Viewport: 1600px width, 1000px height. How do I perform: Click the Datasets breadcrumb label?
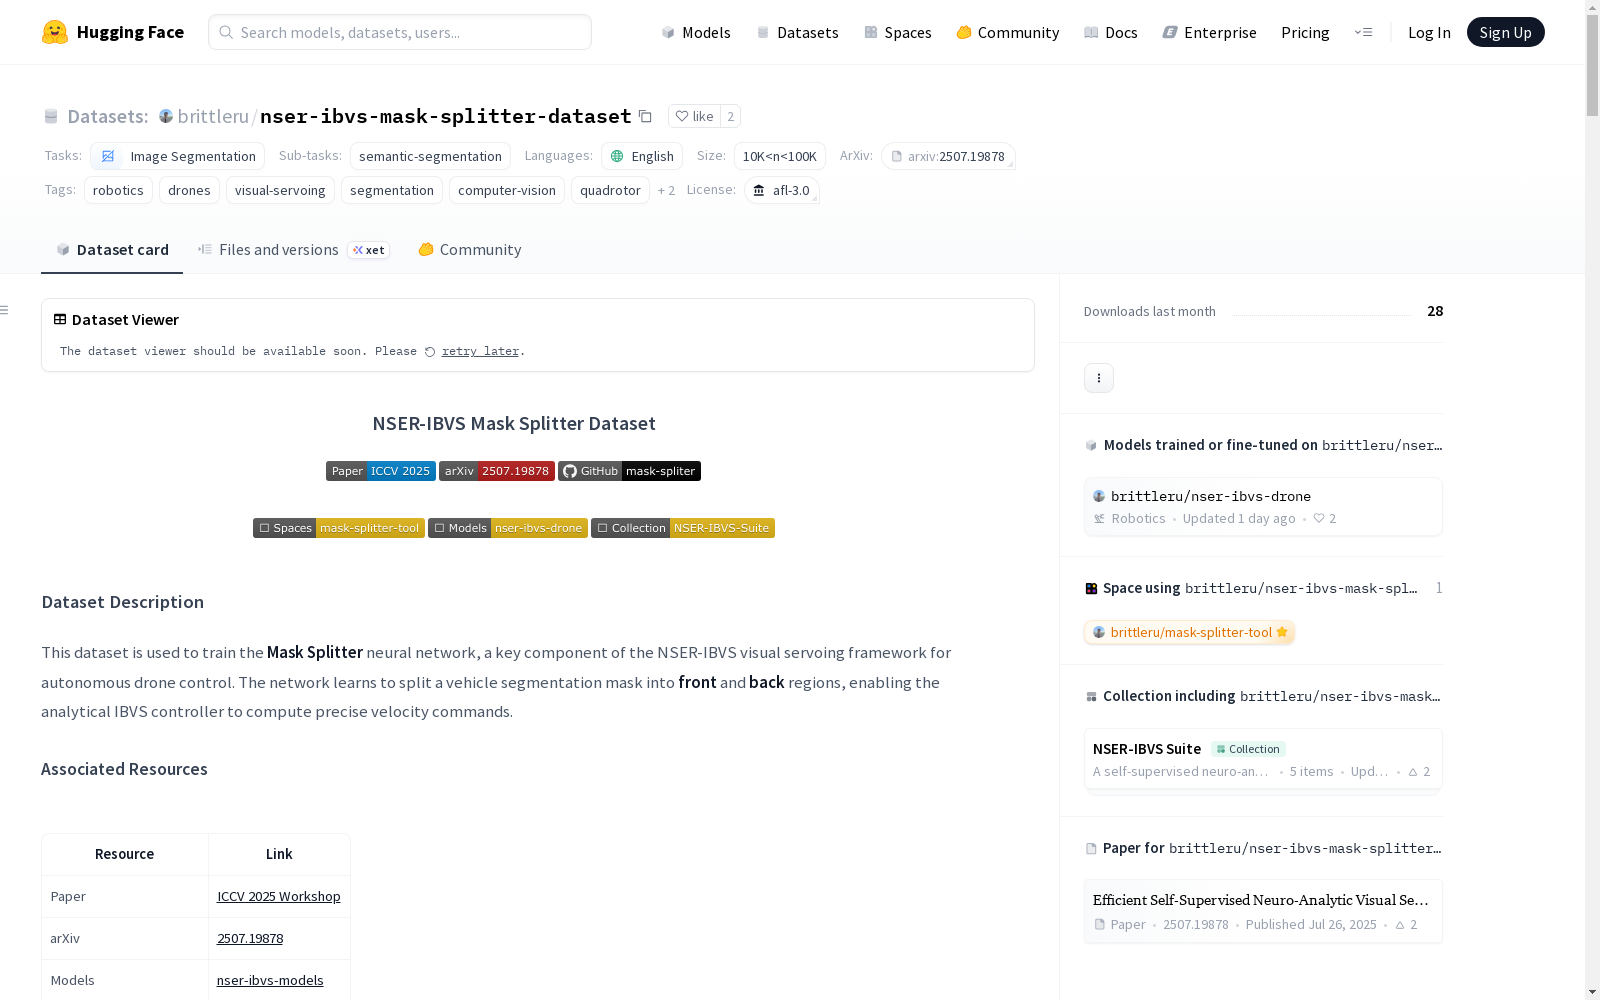[108, 116]
